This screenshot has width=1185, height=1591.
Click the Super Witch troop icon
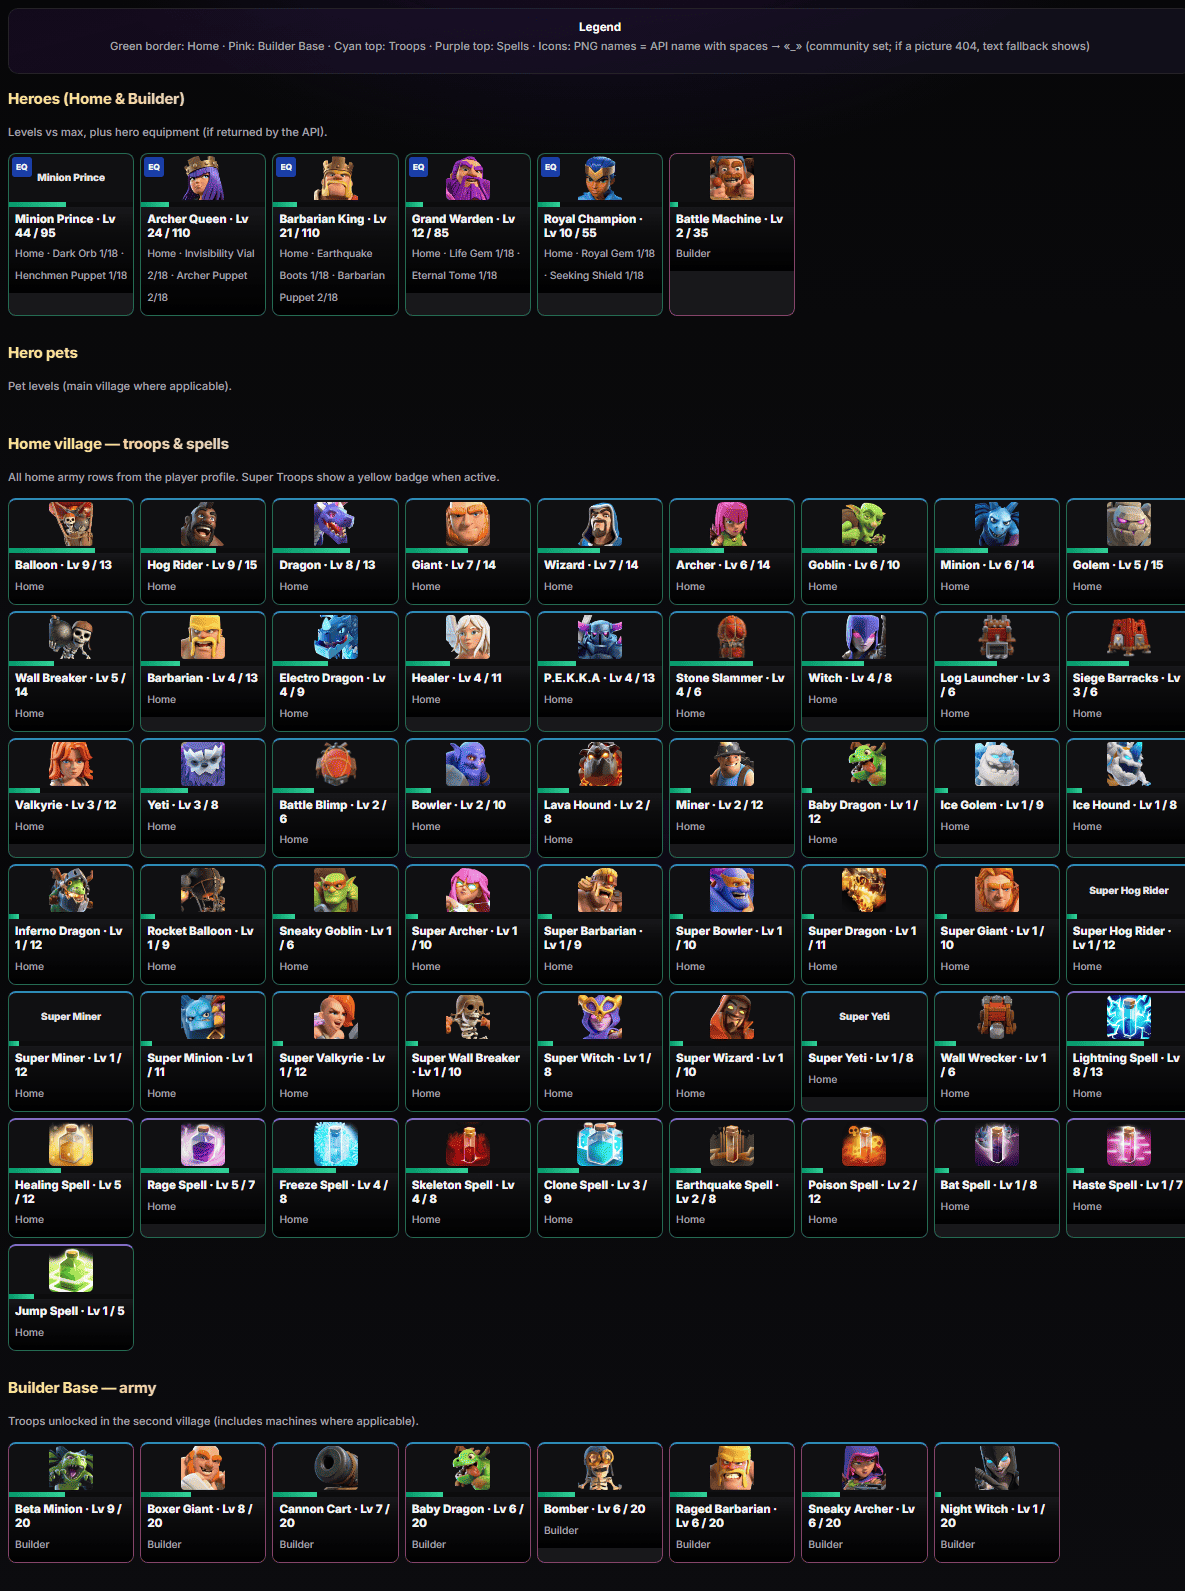click(x=600, y=1017)
